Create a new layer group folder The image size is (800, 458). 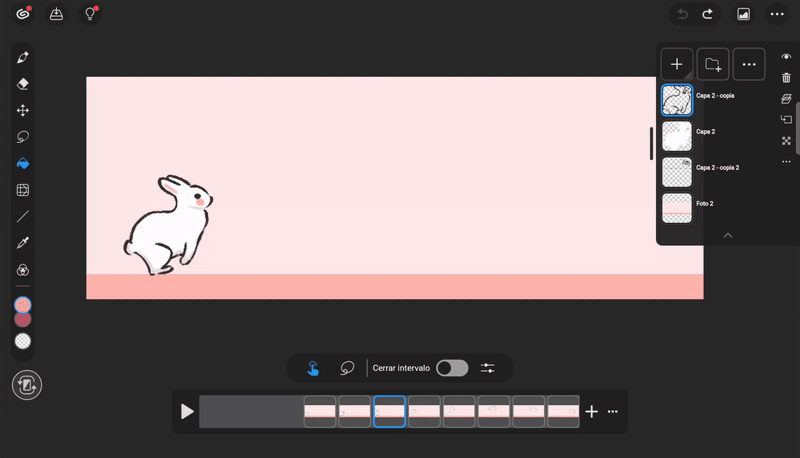[x=713, y=64]
